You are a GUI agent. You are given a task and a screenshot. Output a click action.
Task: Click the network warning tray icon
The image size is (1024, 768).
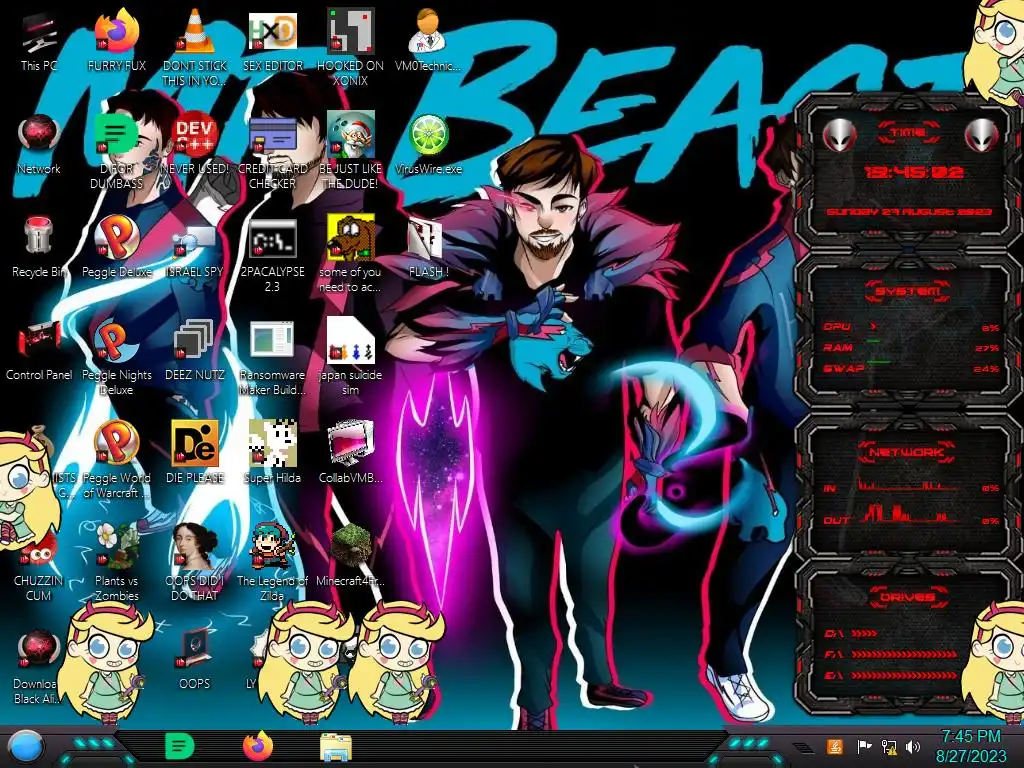point(889,746)
